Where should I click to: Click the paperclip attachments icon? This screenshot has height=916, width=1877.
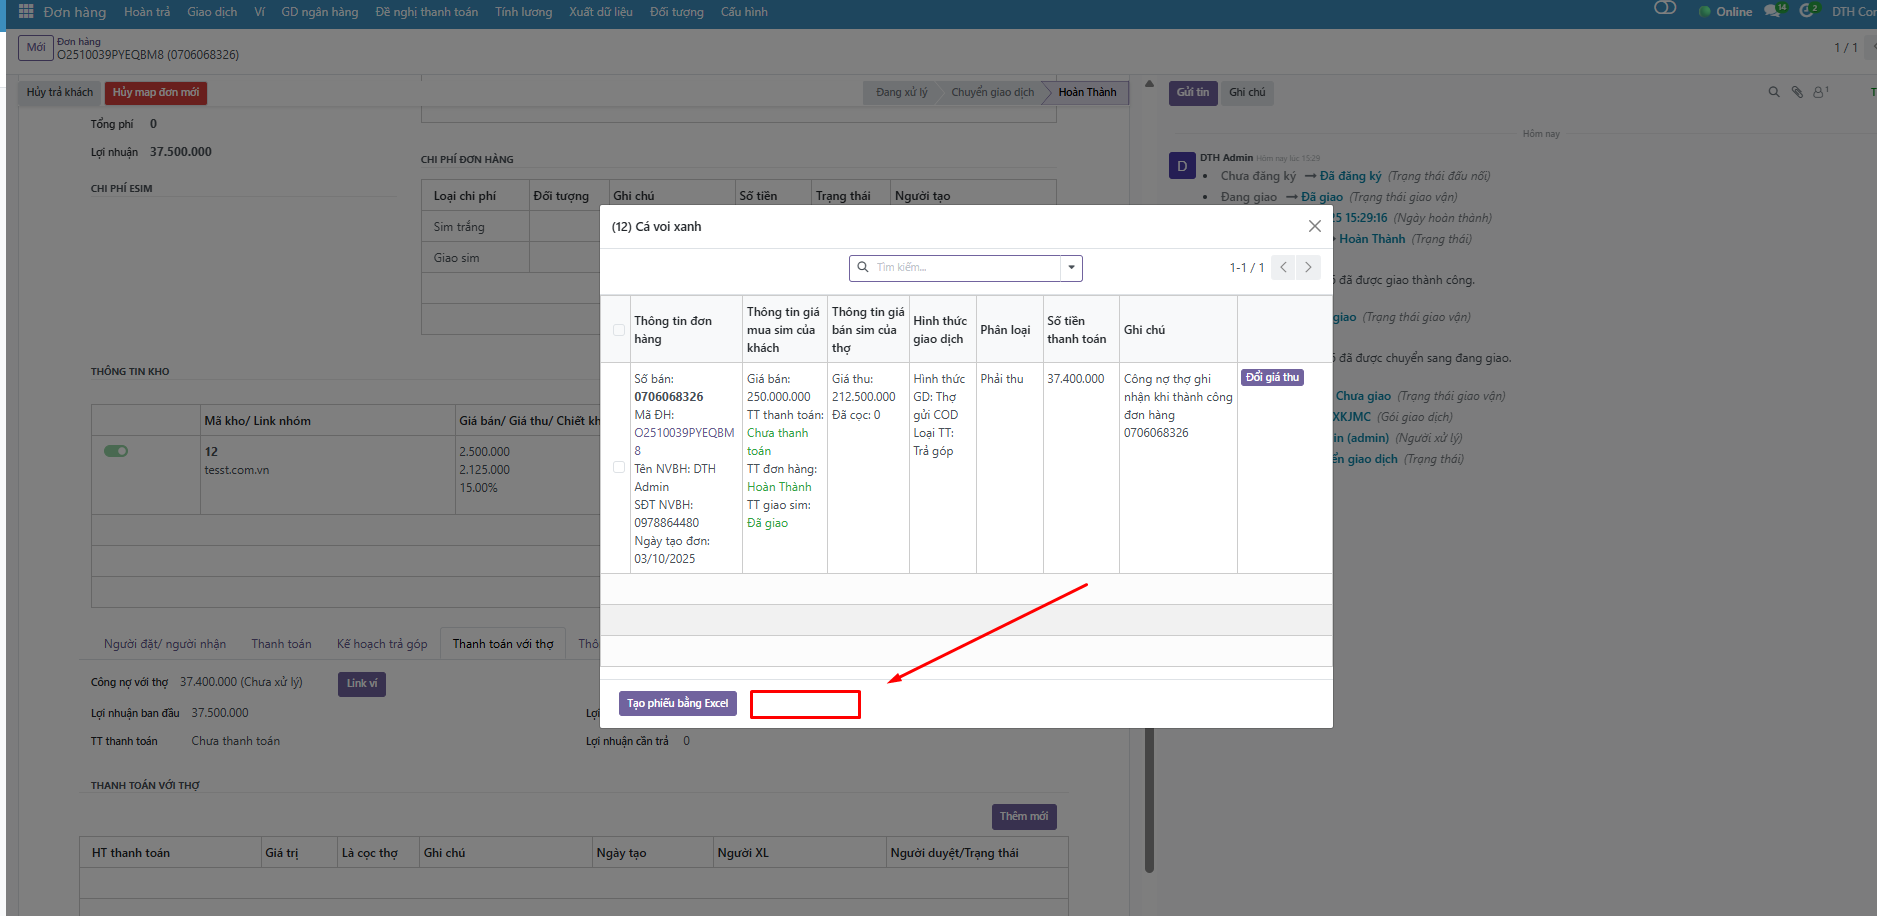click(x=1797, y=92)
